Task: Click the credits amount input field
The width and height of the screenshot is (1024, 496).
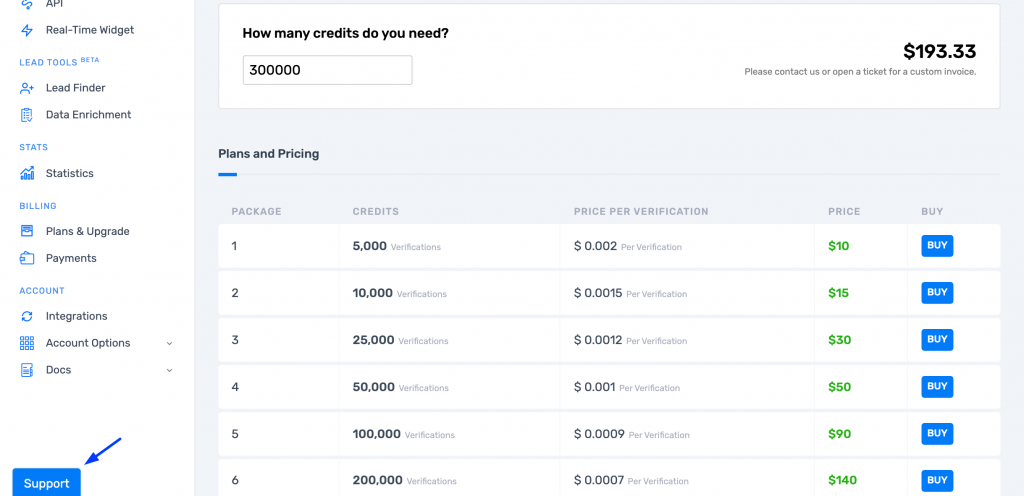Action: pos(327,70)
